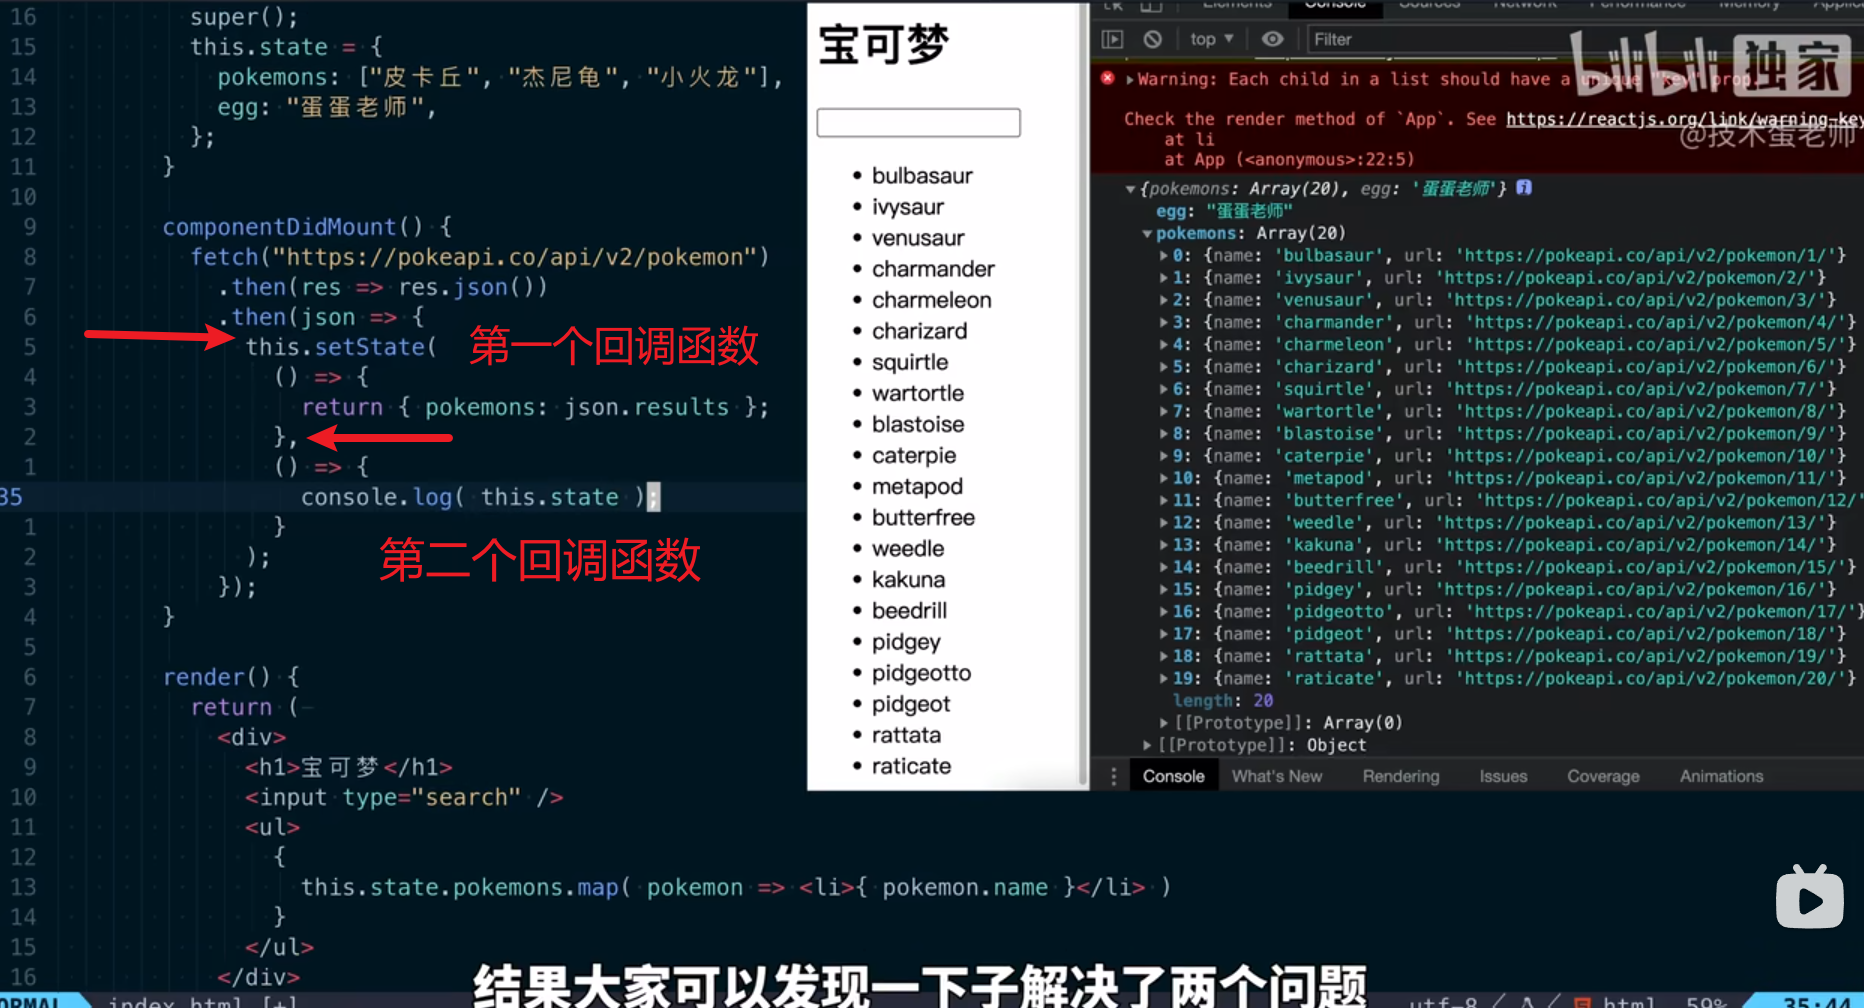
Task: Click butterfree in the page list
Action: [x=923, y=517]
